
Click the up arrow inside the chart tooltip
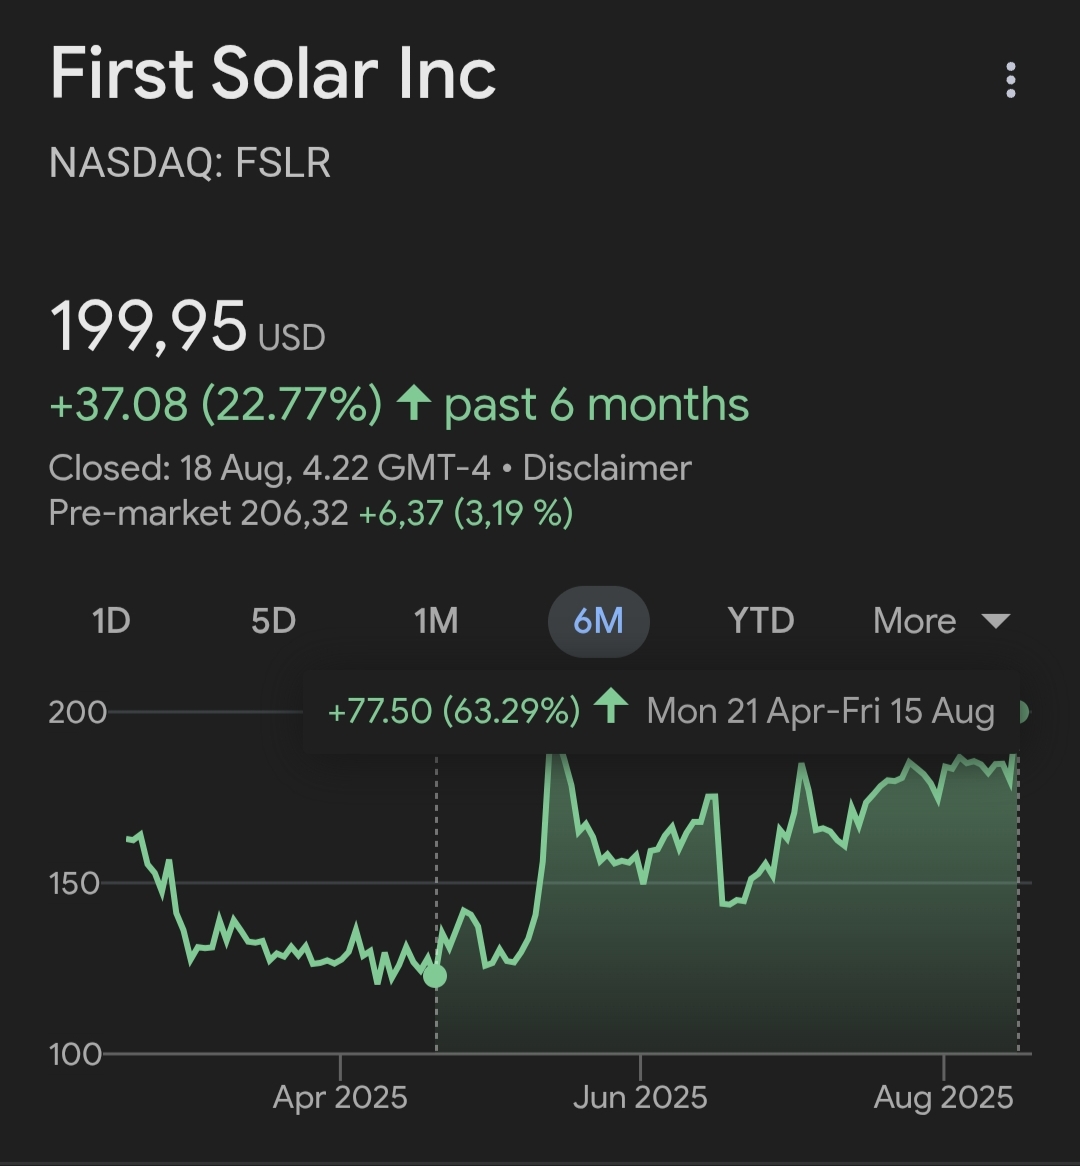click(610, 709)
